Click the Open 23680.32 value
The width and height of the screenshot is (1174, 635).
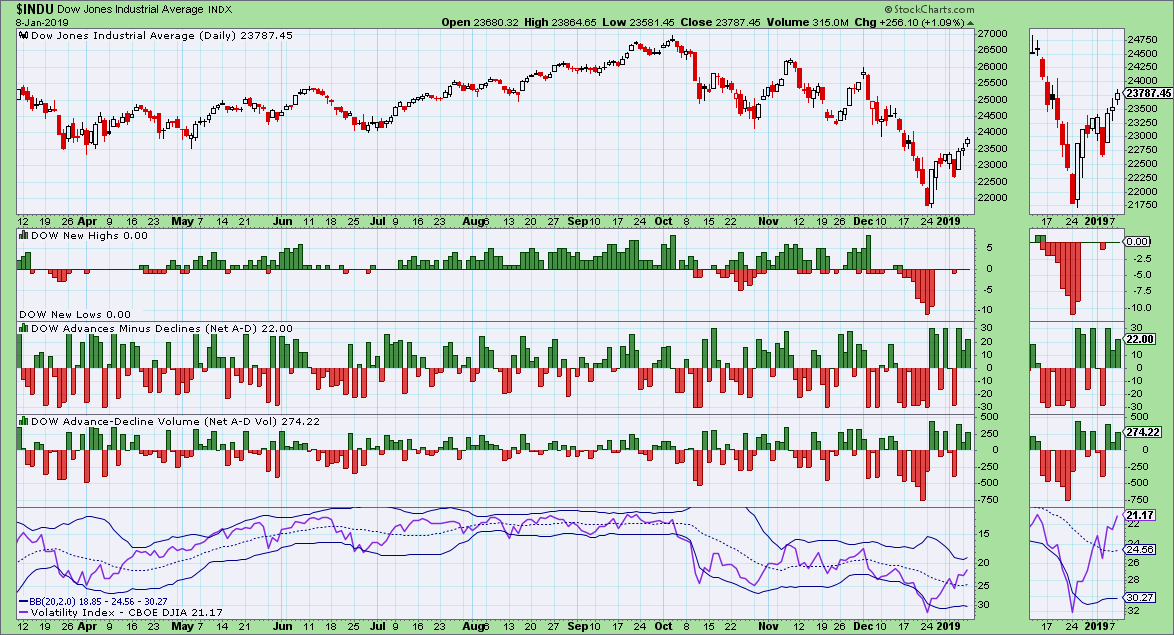click(x=479, y=22)
